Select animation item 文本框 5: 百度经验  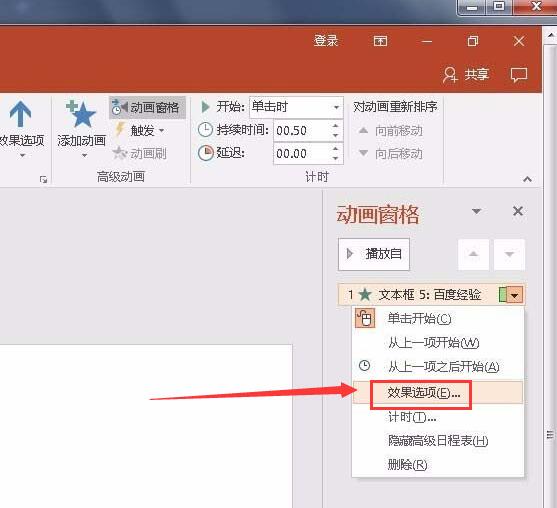431,295
